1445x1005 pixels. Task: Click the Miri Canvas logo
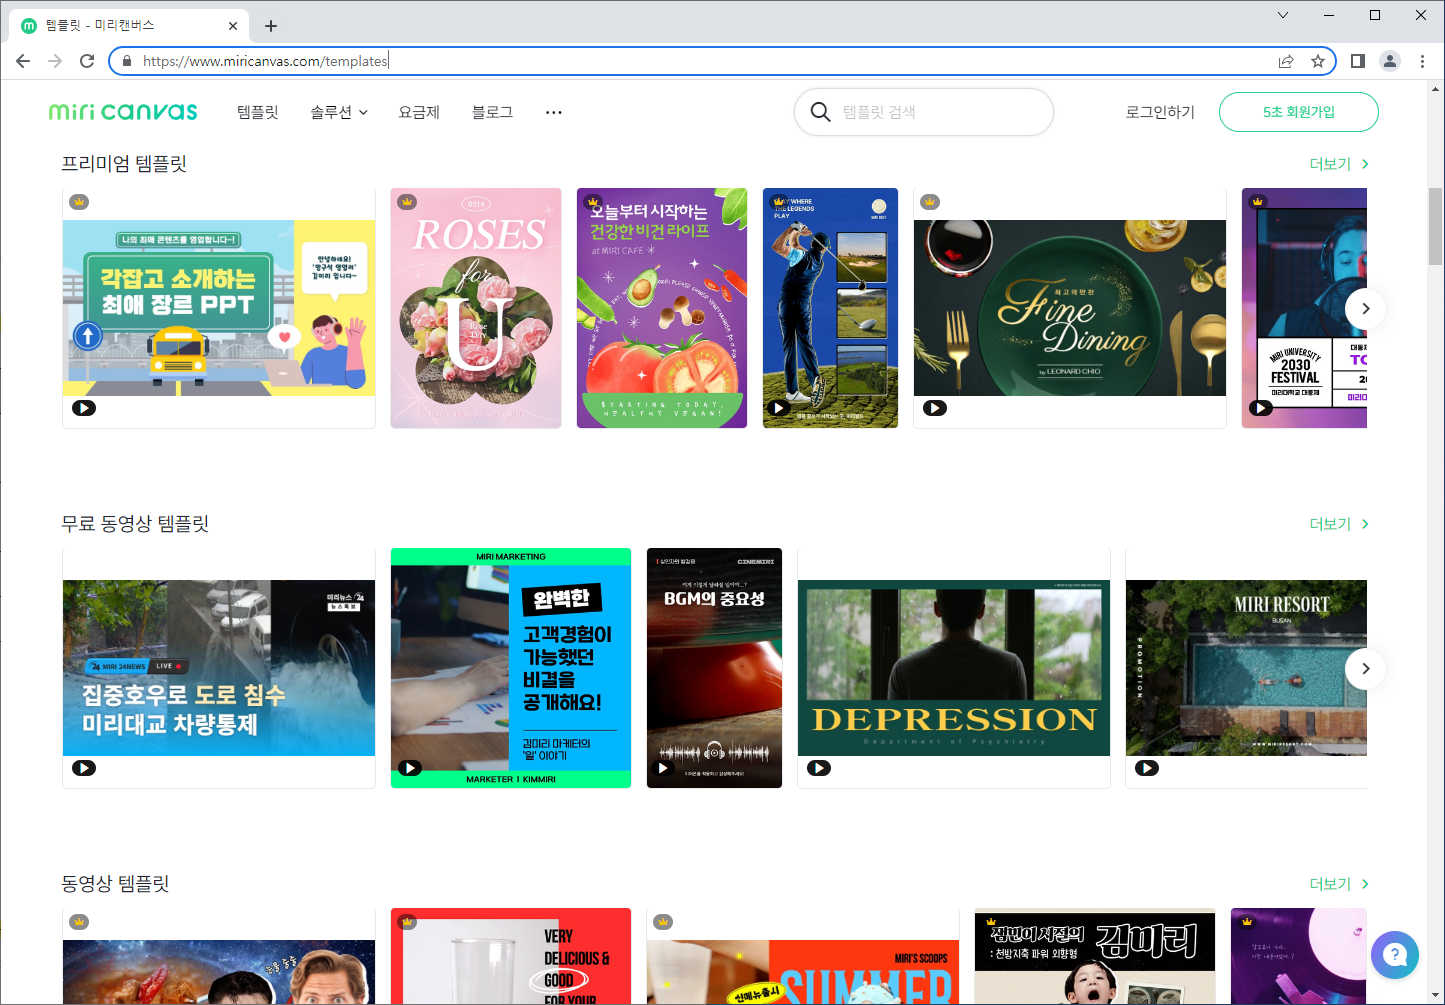click(123, 112)
